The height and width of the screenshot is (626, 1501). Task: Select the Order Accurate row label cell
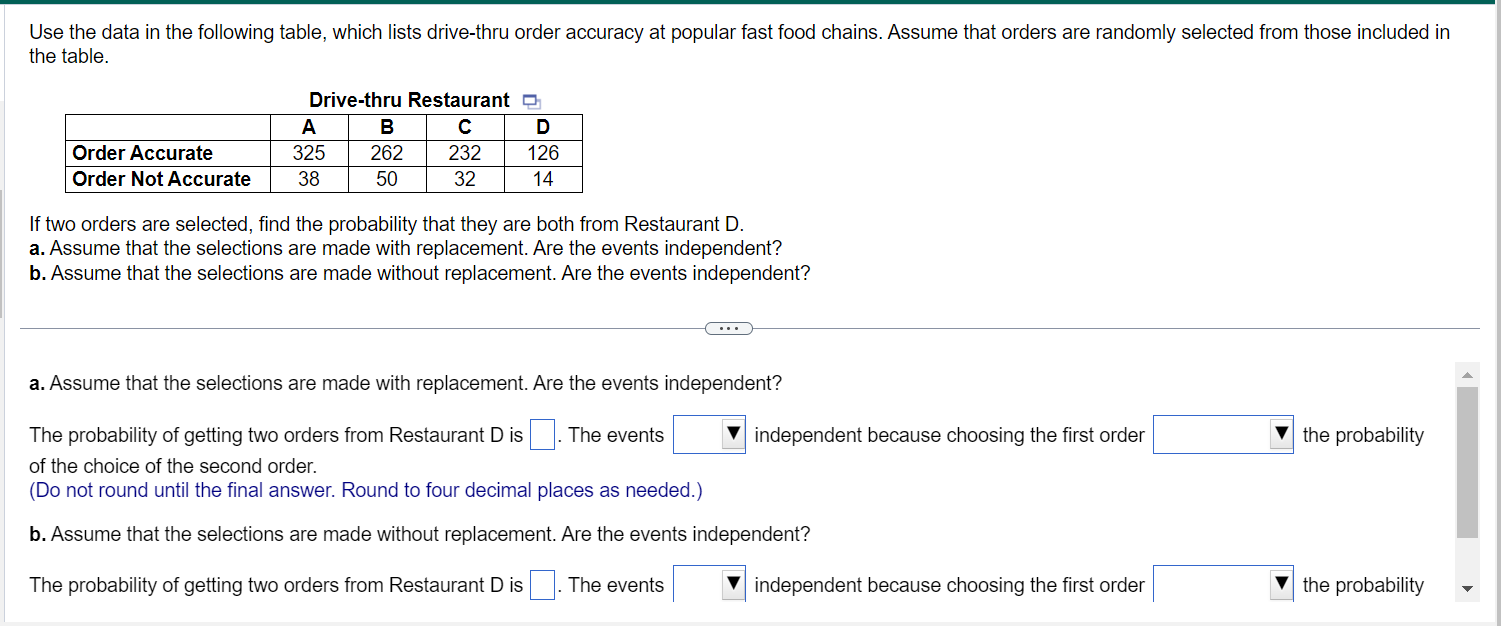[140, 153]
